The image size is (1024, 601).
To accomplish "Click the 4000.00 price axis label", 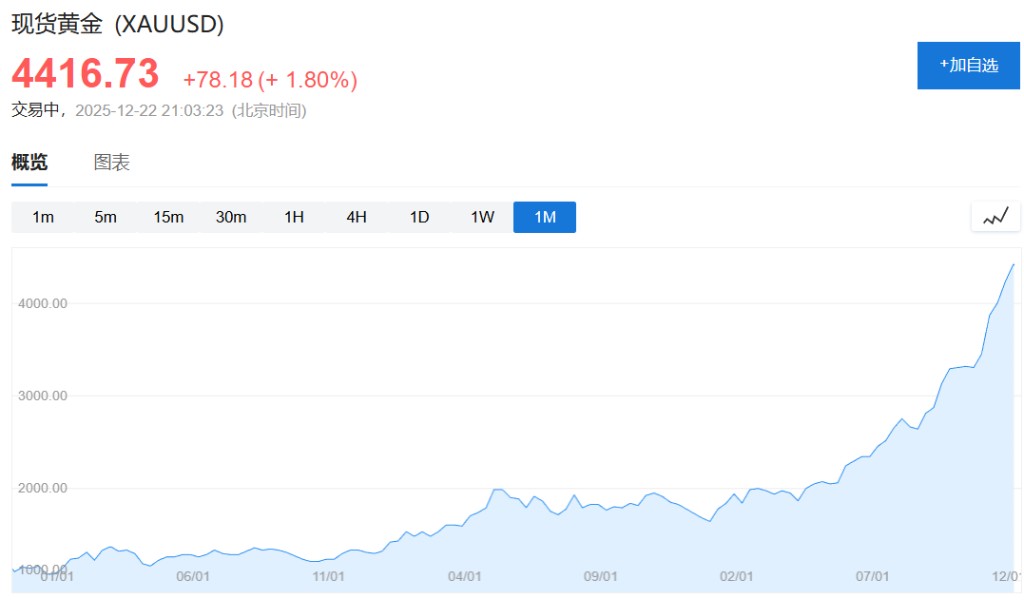I will tap(42, 303).
